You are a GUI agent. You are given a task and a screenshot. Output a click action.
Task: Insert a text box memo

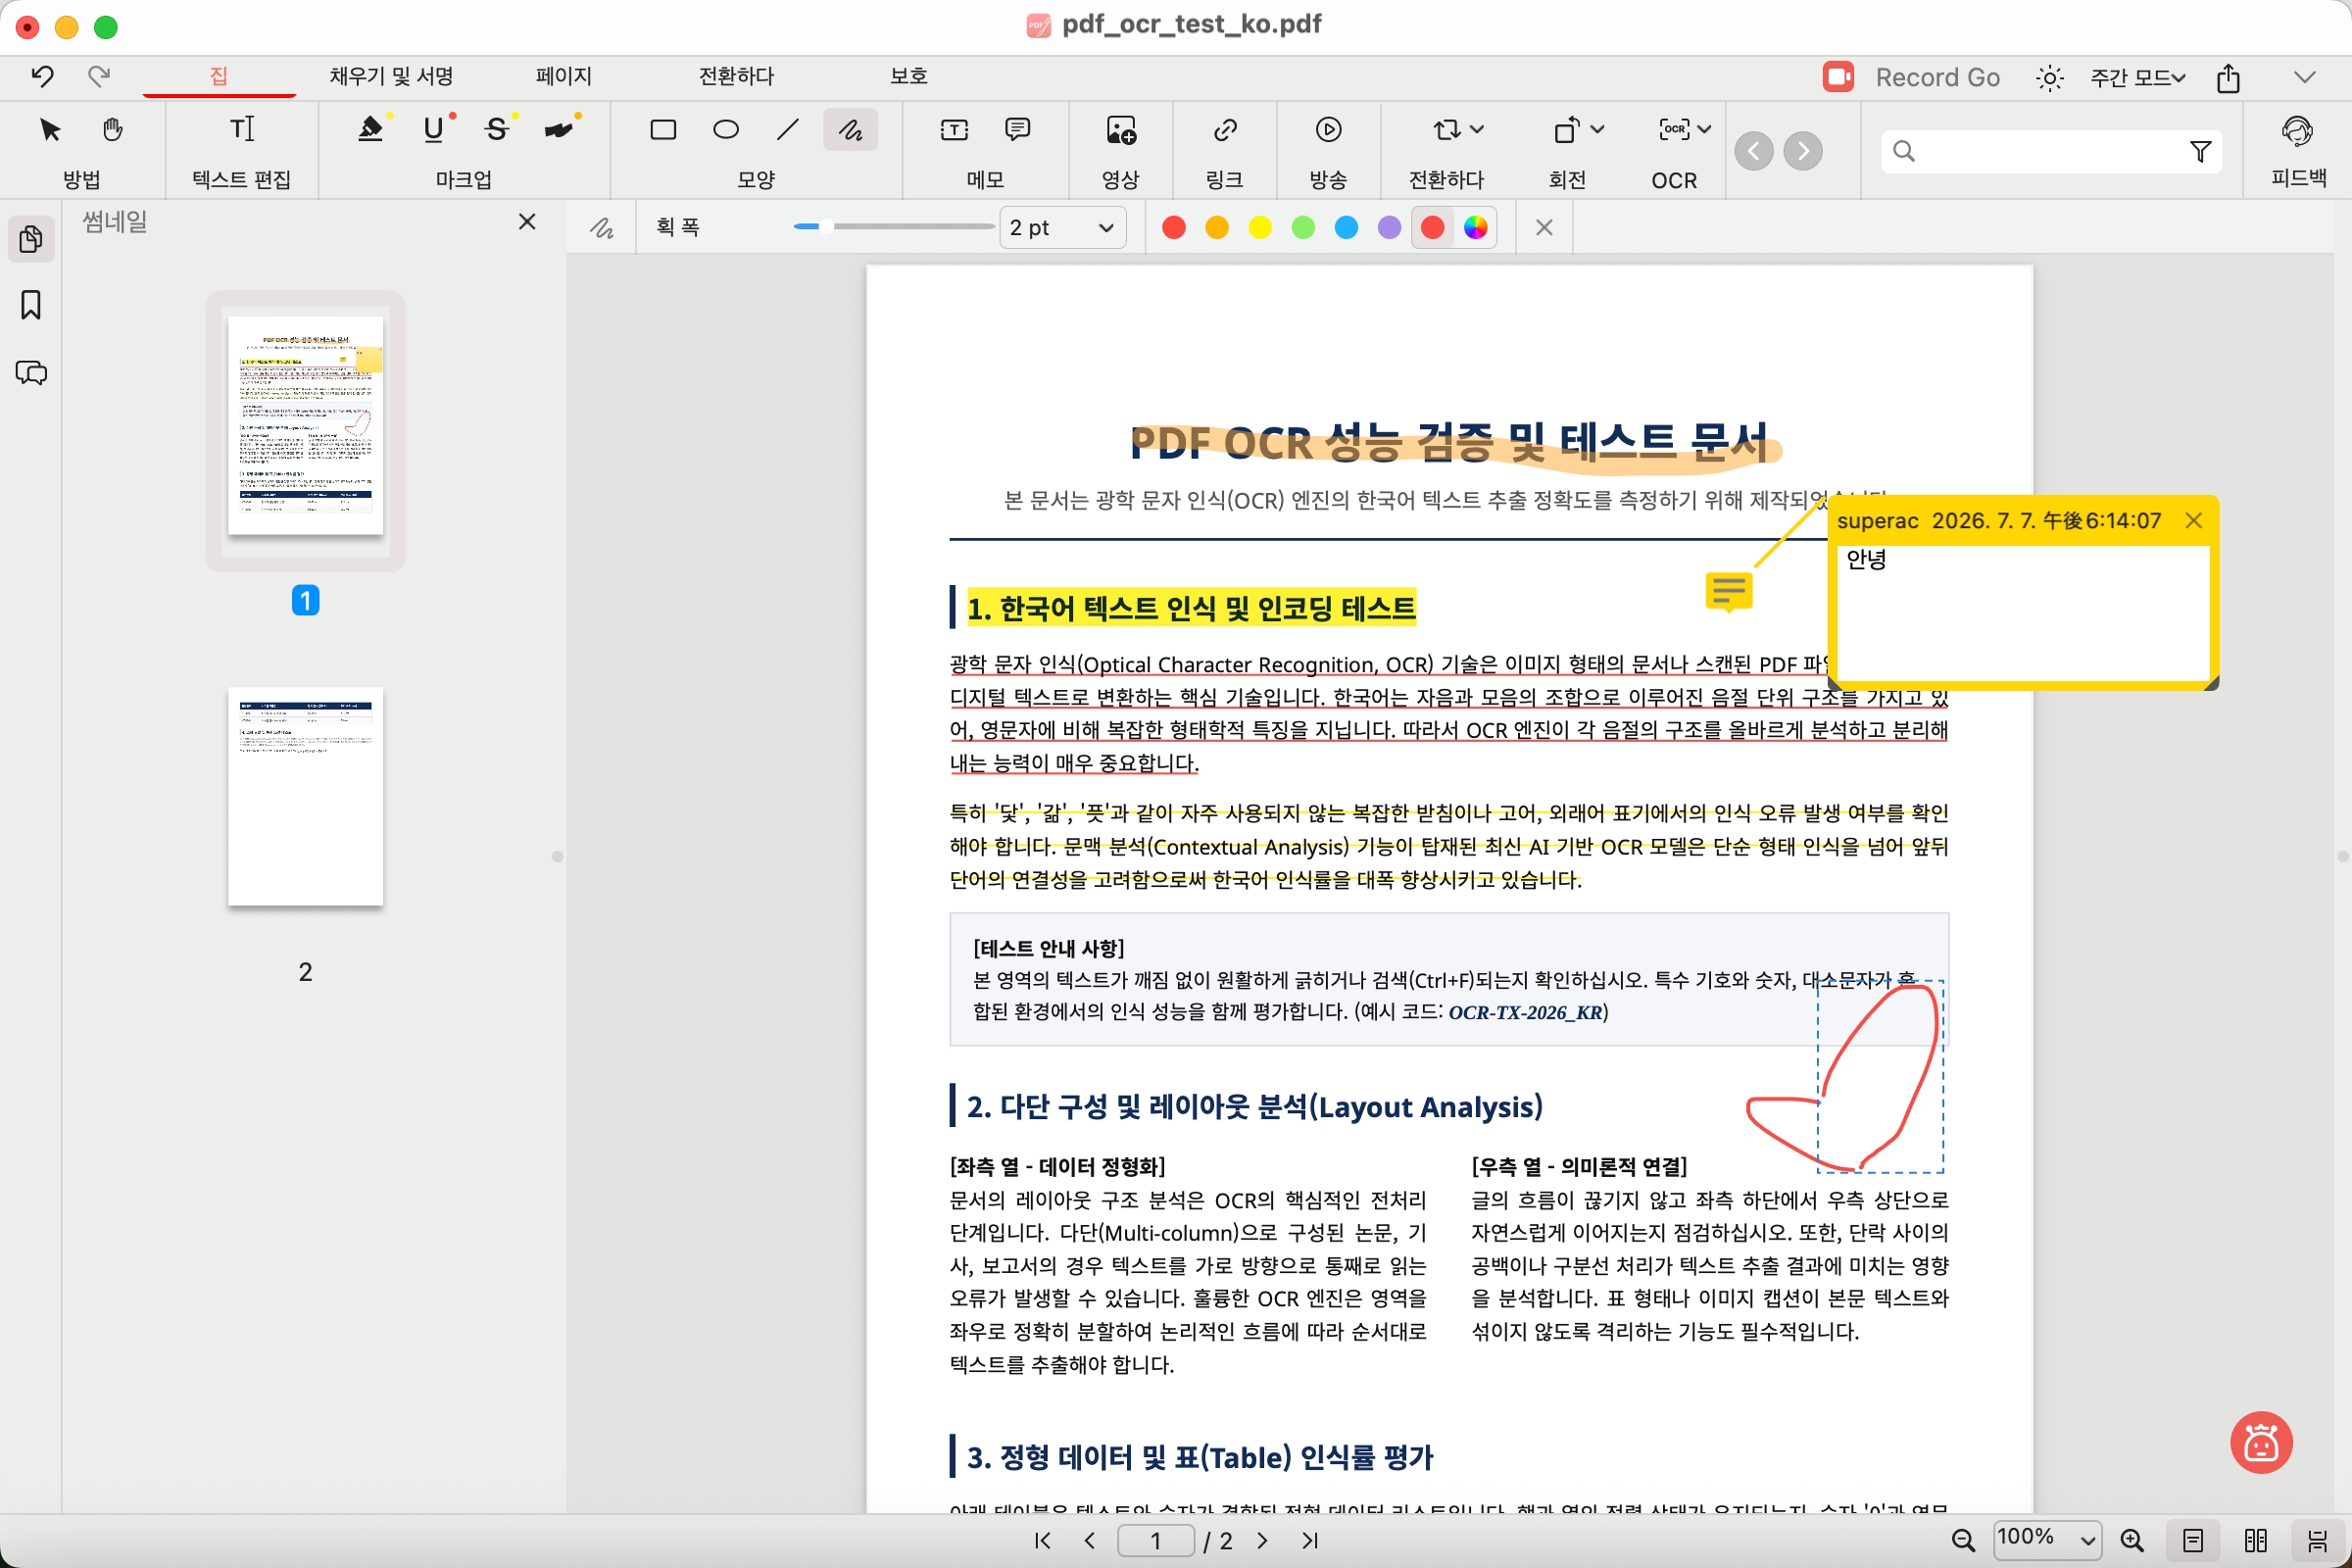954,130
